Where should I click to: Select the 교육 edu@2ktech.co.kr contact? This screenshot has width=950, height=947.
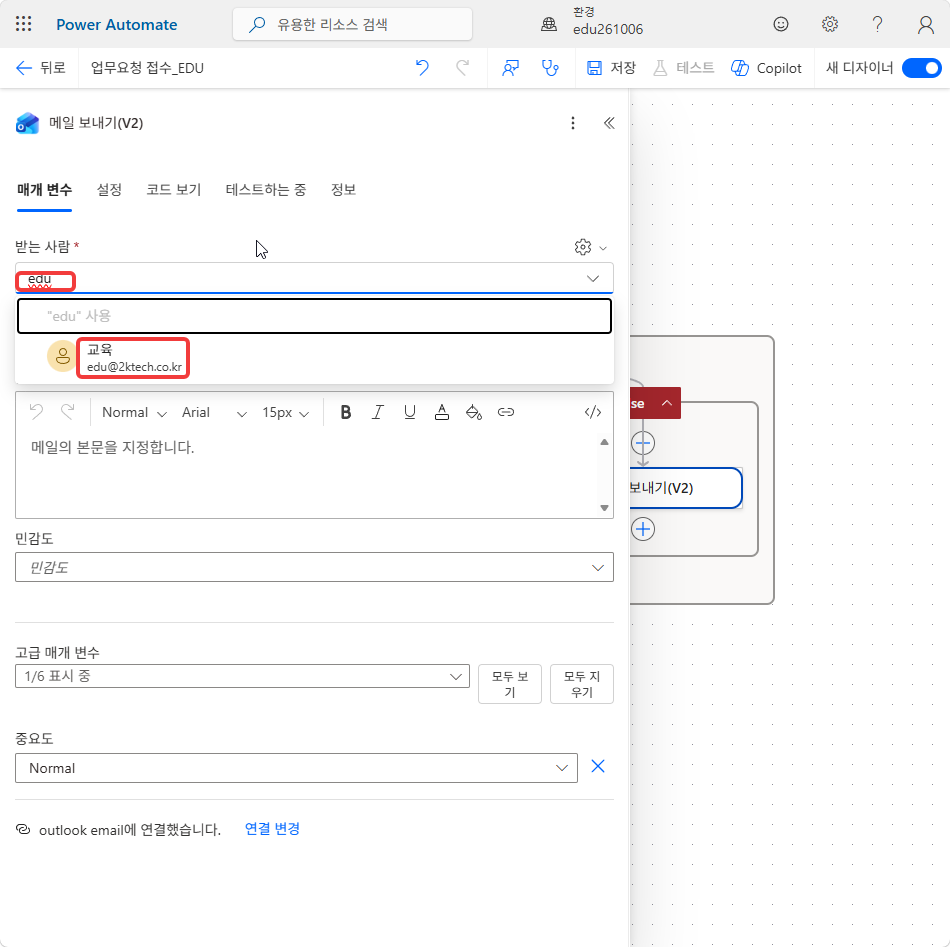click(314, 358)
